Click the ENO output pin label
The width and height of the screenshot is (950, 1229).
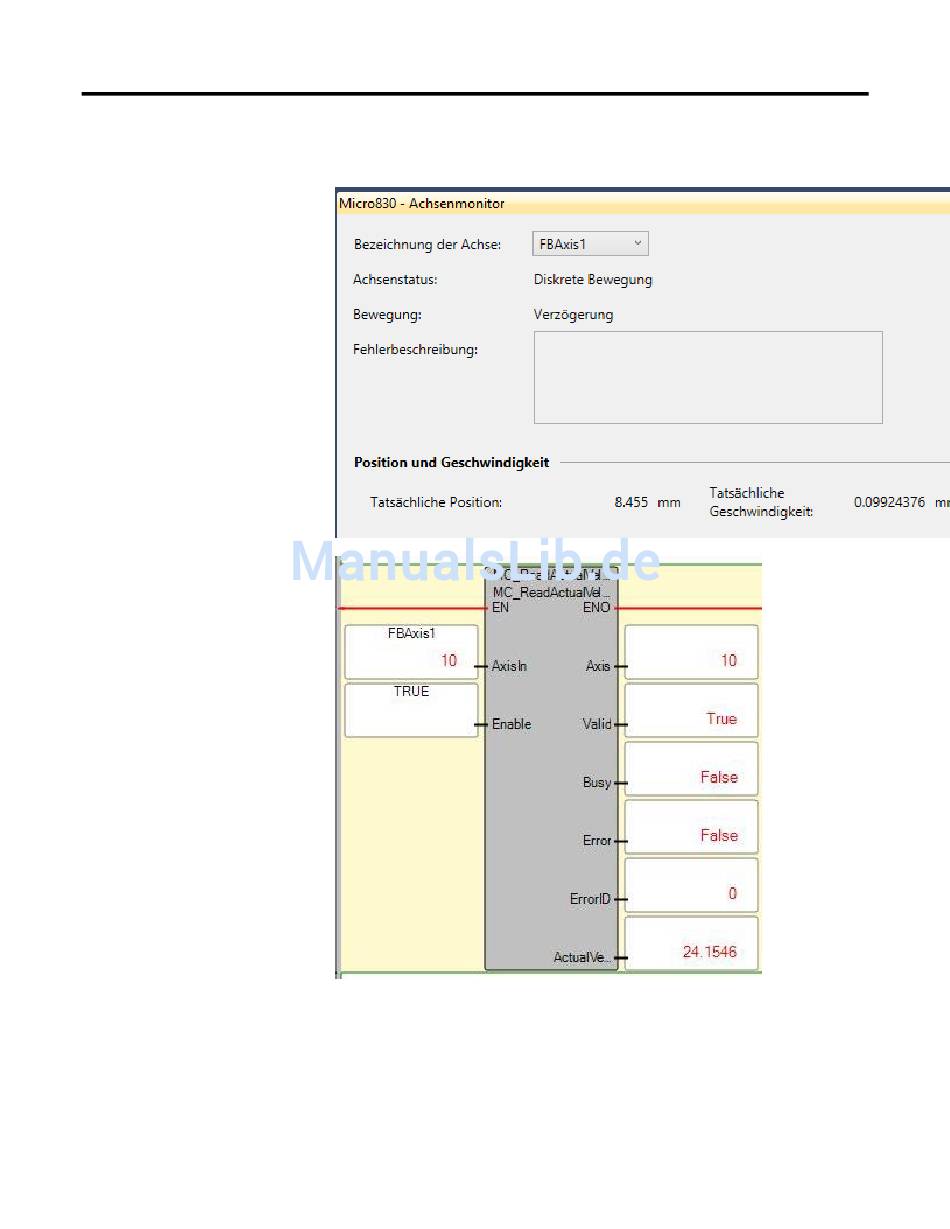pos(596,607)
